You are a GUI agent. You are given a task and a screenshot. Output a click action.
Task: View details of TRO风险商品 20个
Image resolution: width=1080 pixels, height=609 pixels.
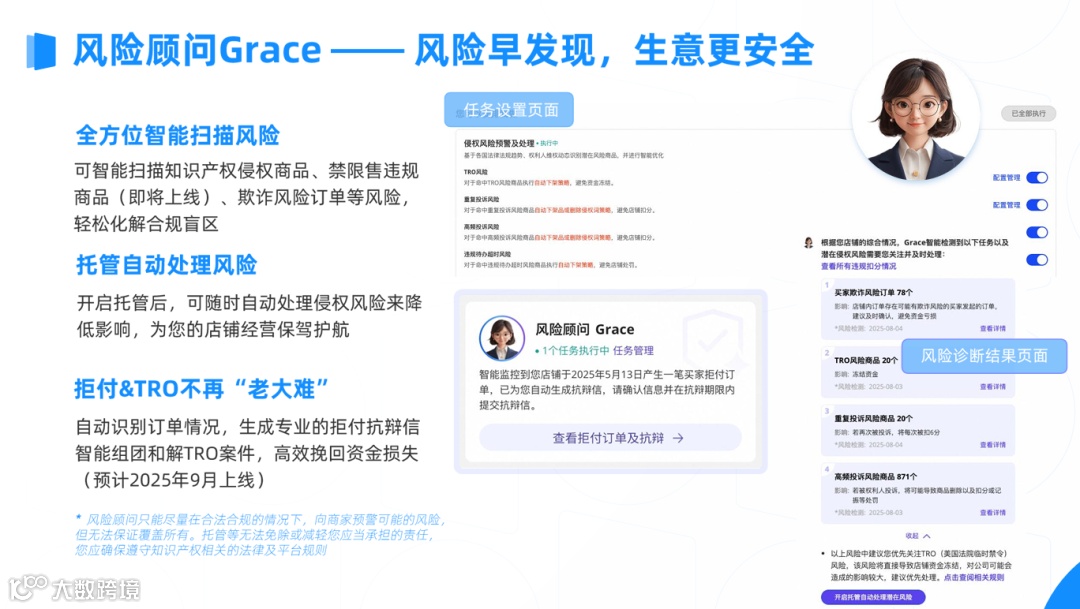point(993,386)
